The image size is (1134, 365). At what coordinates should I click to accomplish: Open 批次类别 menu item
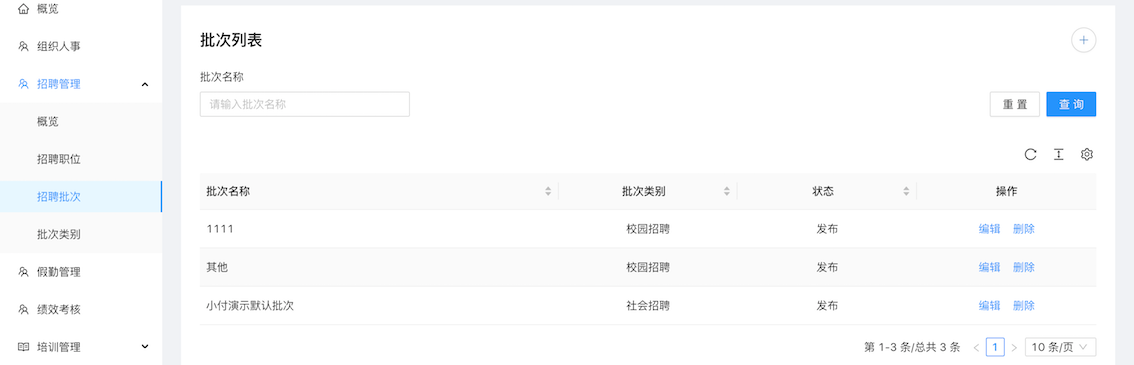coord(81,234)
